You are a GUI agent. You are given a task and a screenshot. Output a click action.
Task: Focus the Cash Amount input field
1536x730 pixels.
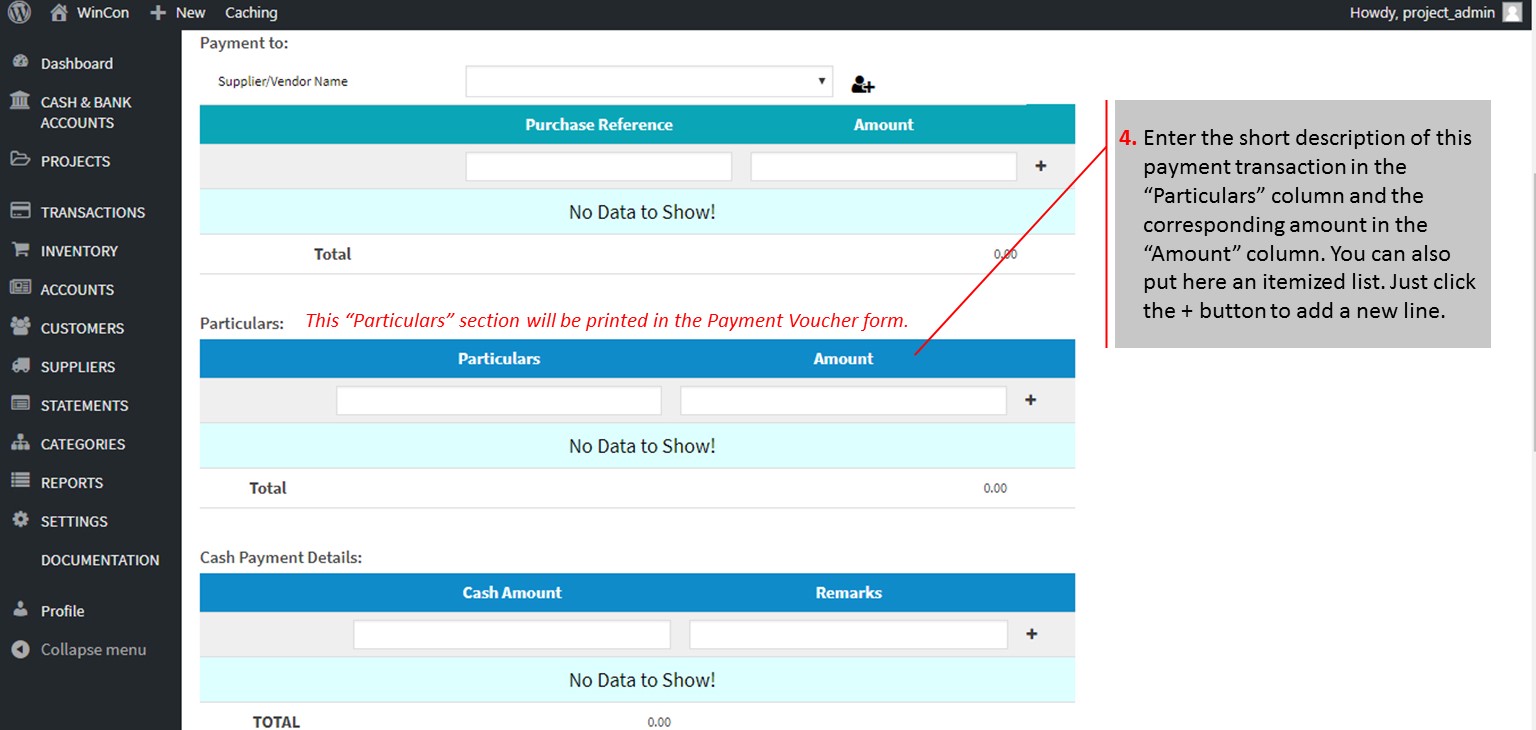tap(511, 635)
